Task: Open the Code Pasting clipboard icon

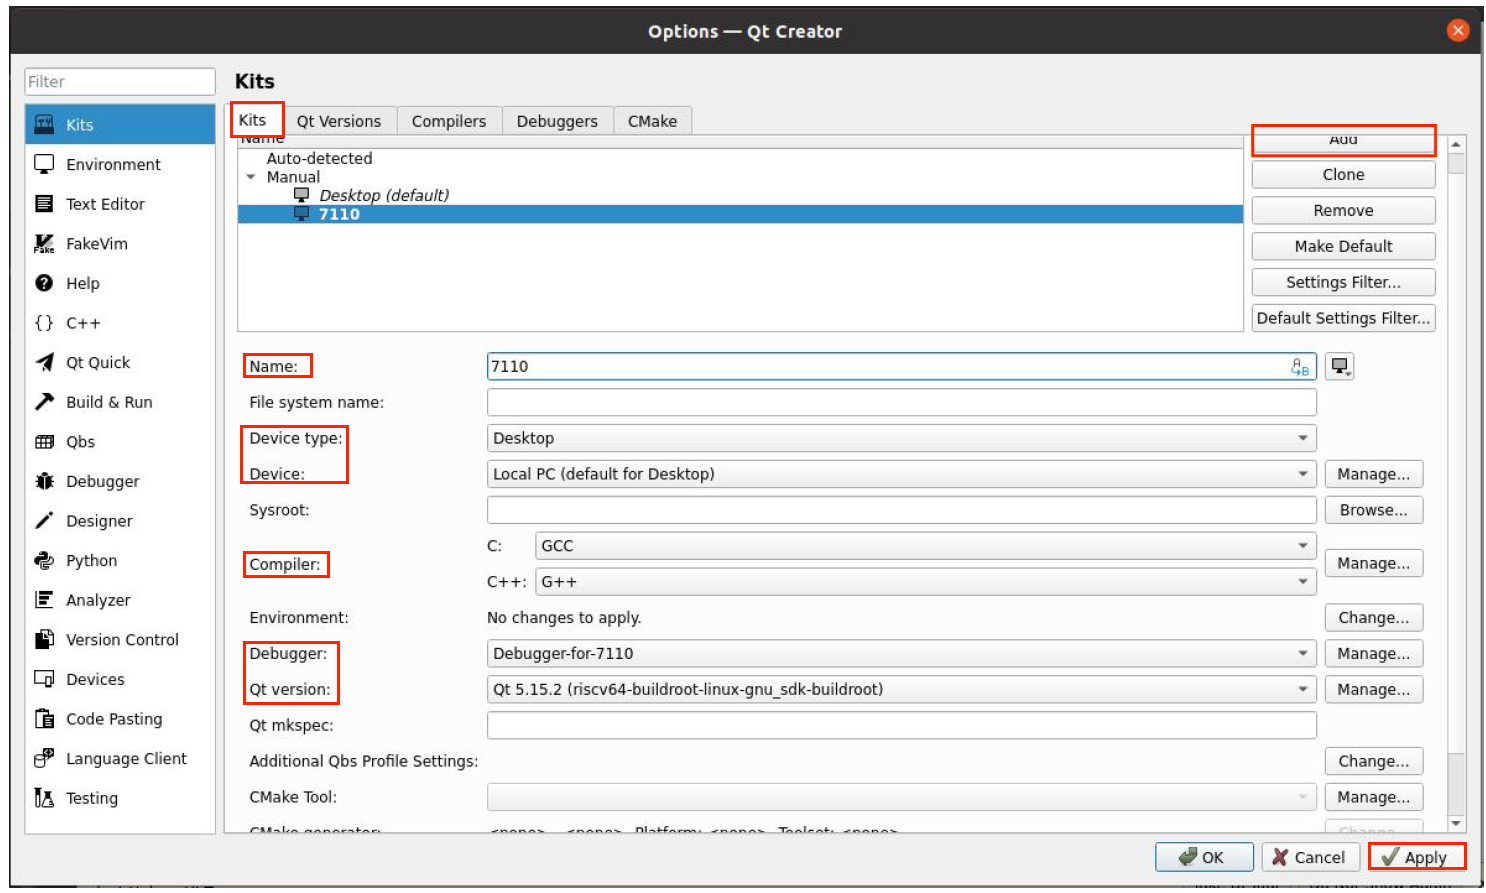Action: 44,719
